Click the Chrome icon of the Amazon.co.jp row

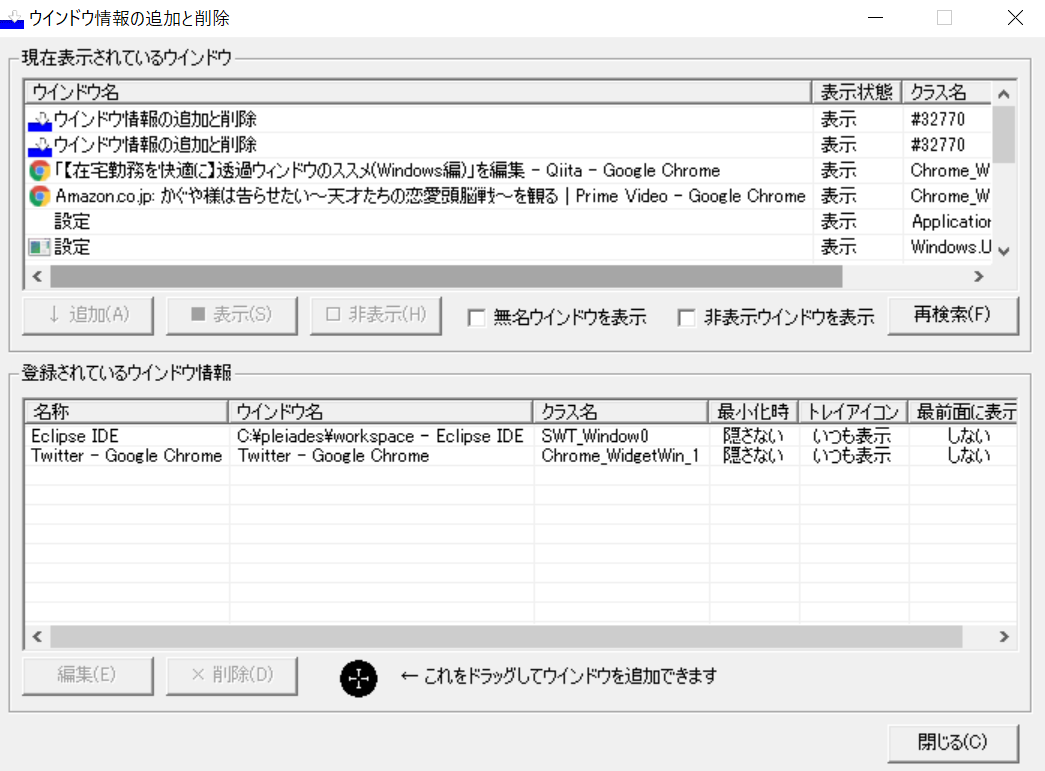click(x=39, y=196)
